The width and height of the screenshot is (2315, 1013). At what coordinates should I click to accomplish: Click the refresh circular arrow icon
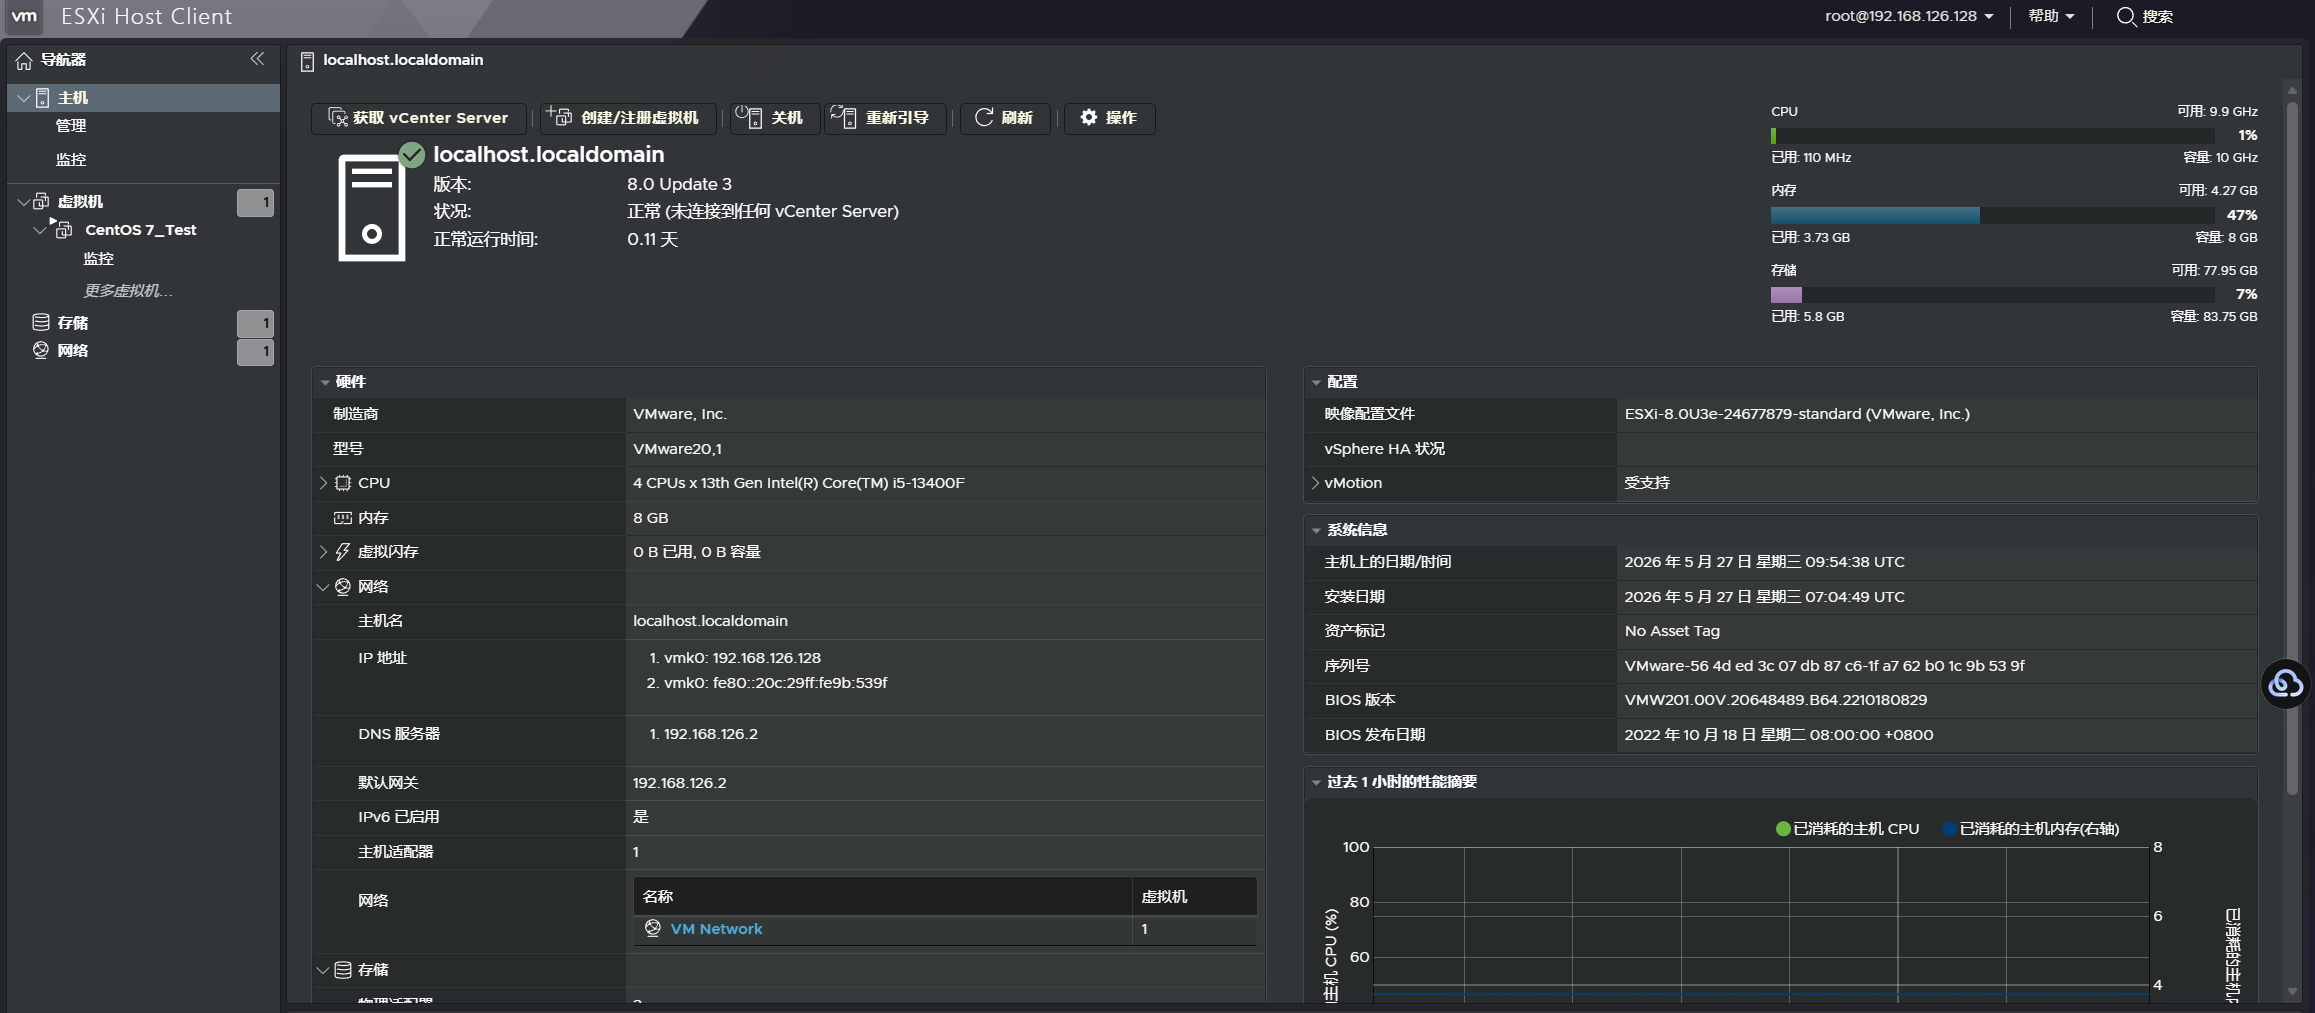[984, 118]
